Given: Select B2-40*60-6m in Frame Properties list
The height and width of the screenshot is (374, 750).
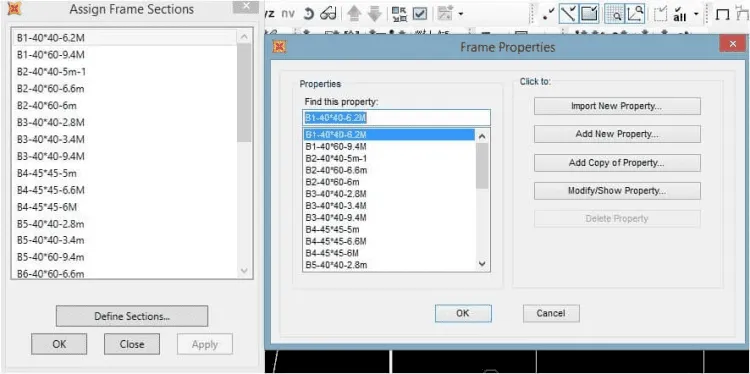Looking at the screenshot, I should [389, 182].
